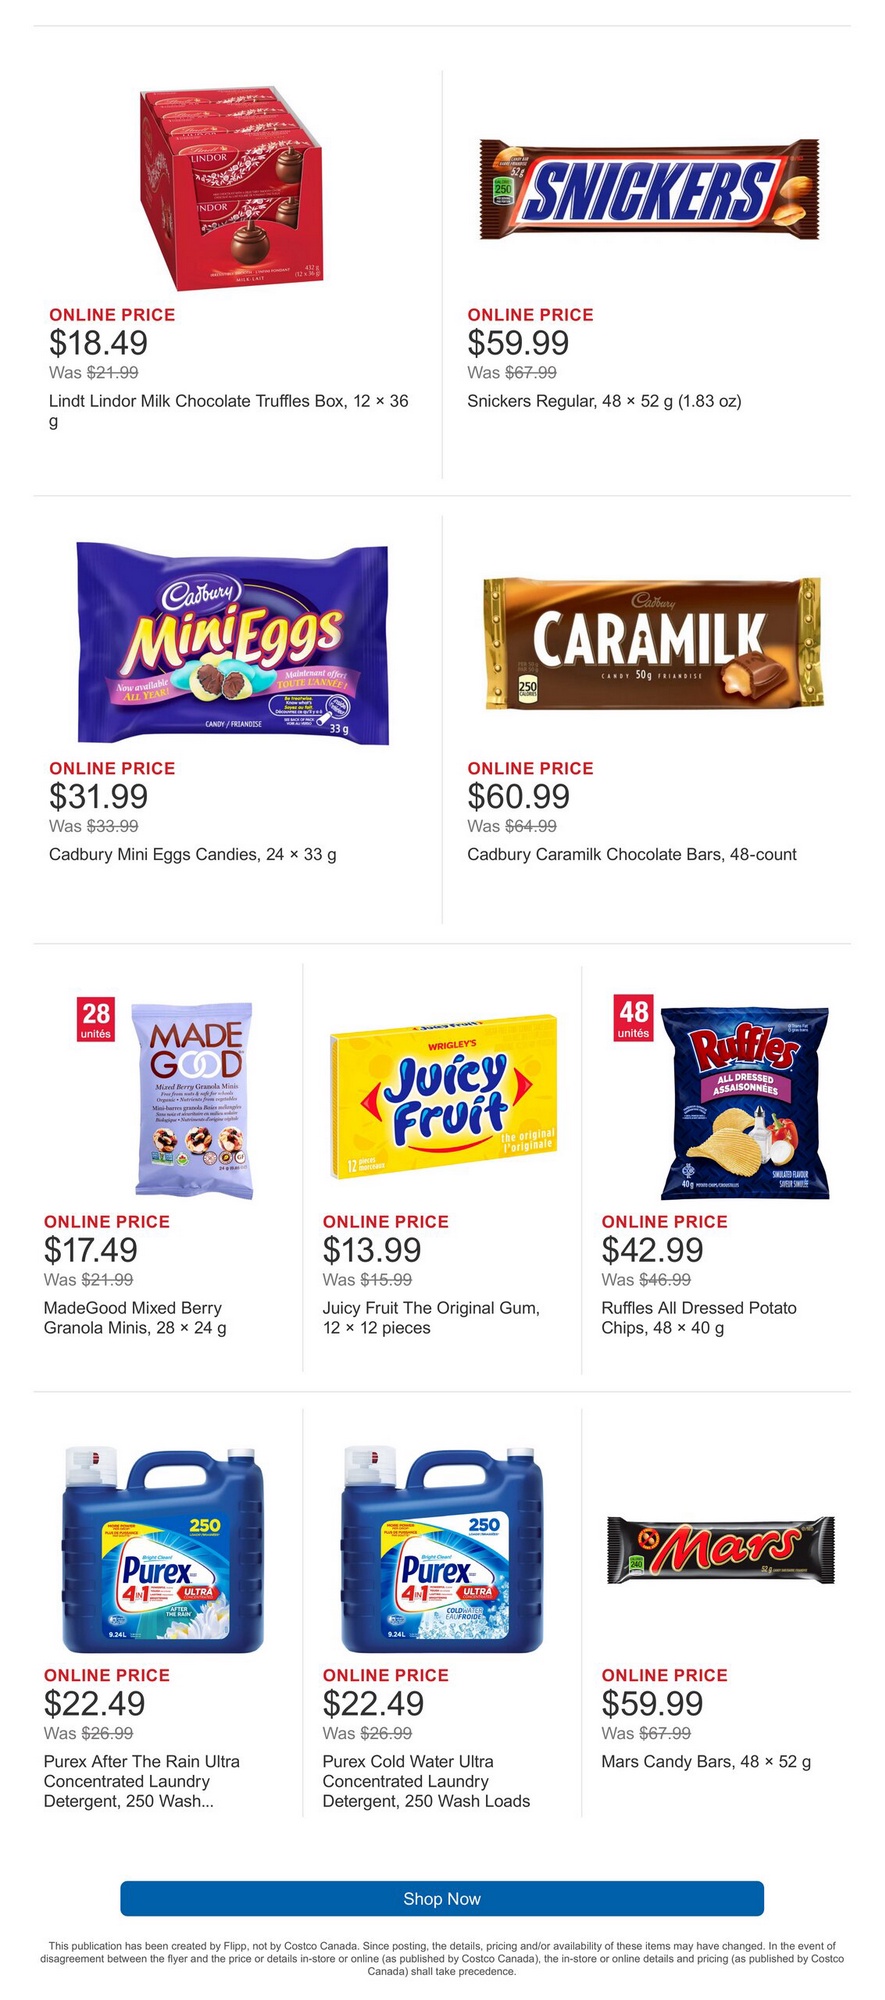Click the Ruffles All Dressed Potato Chips title

pyautogui.click(x=699, y=1317)
